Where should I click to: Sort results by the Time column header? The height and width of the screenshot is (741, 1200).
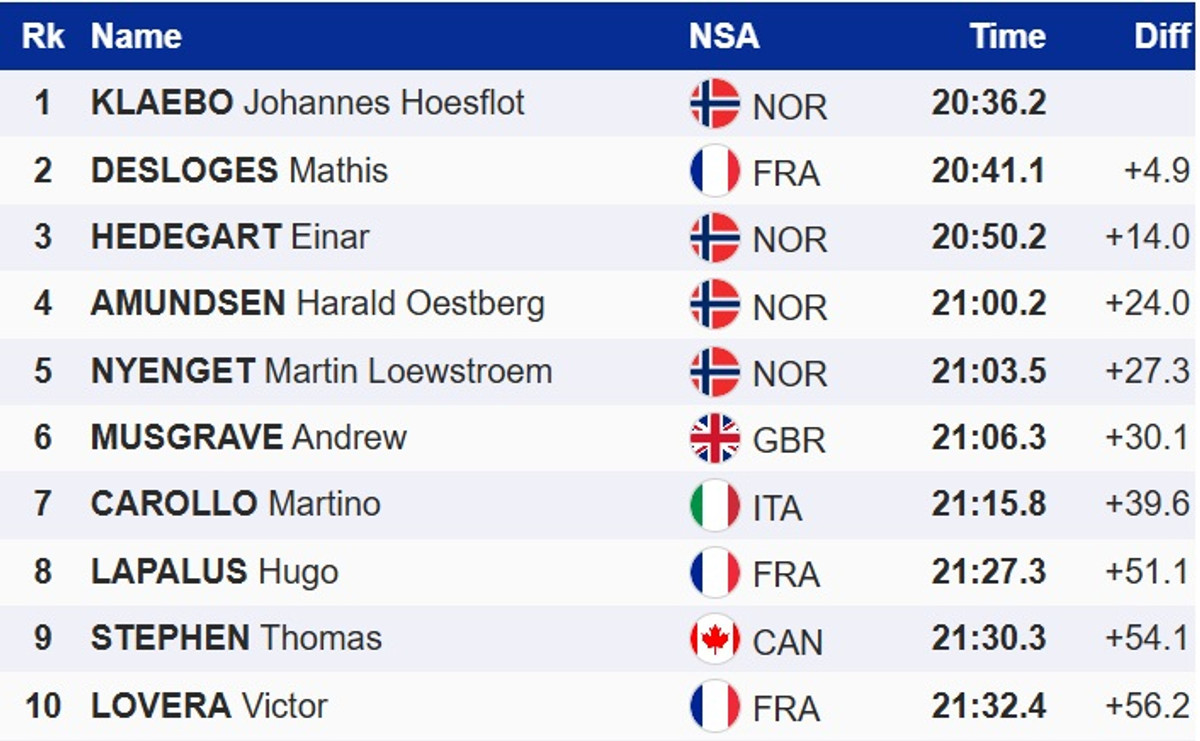point(1007,37)
